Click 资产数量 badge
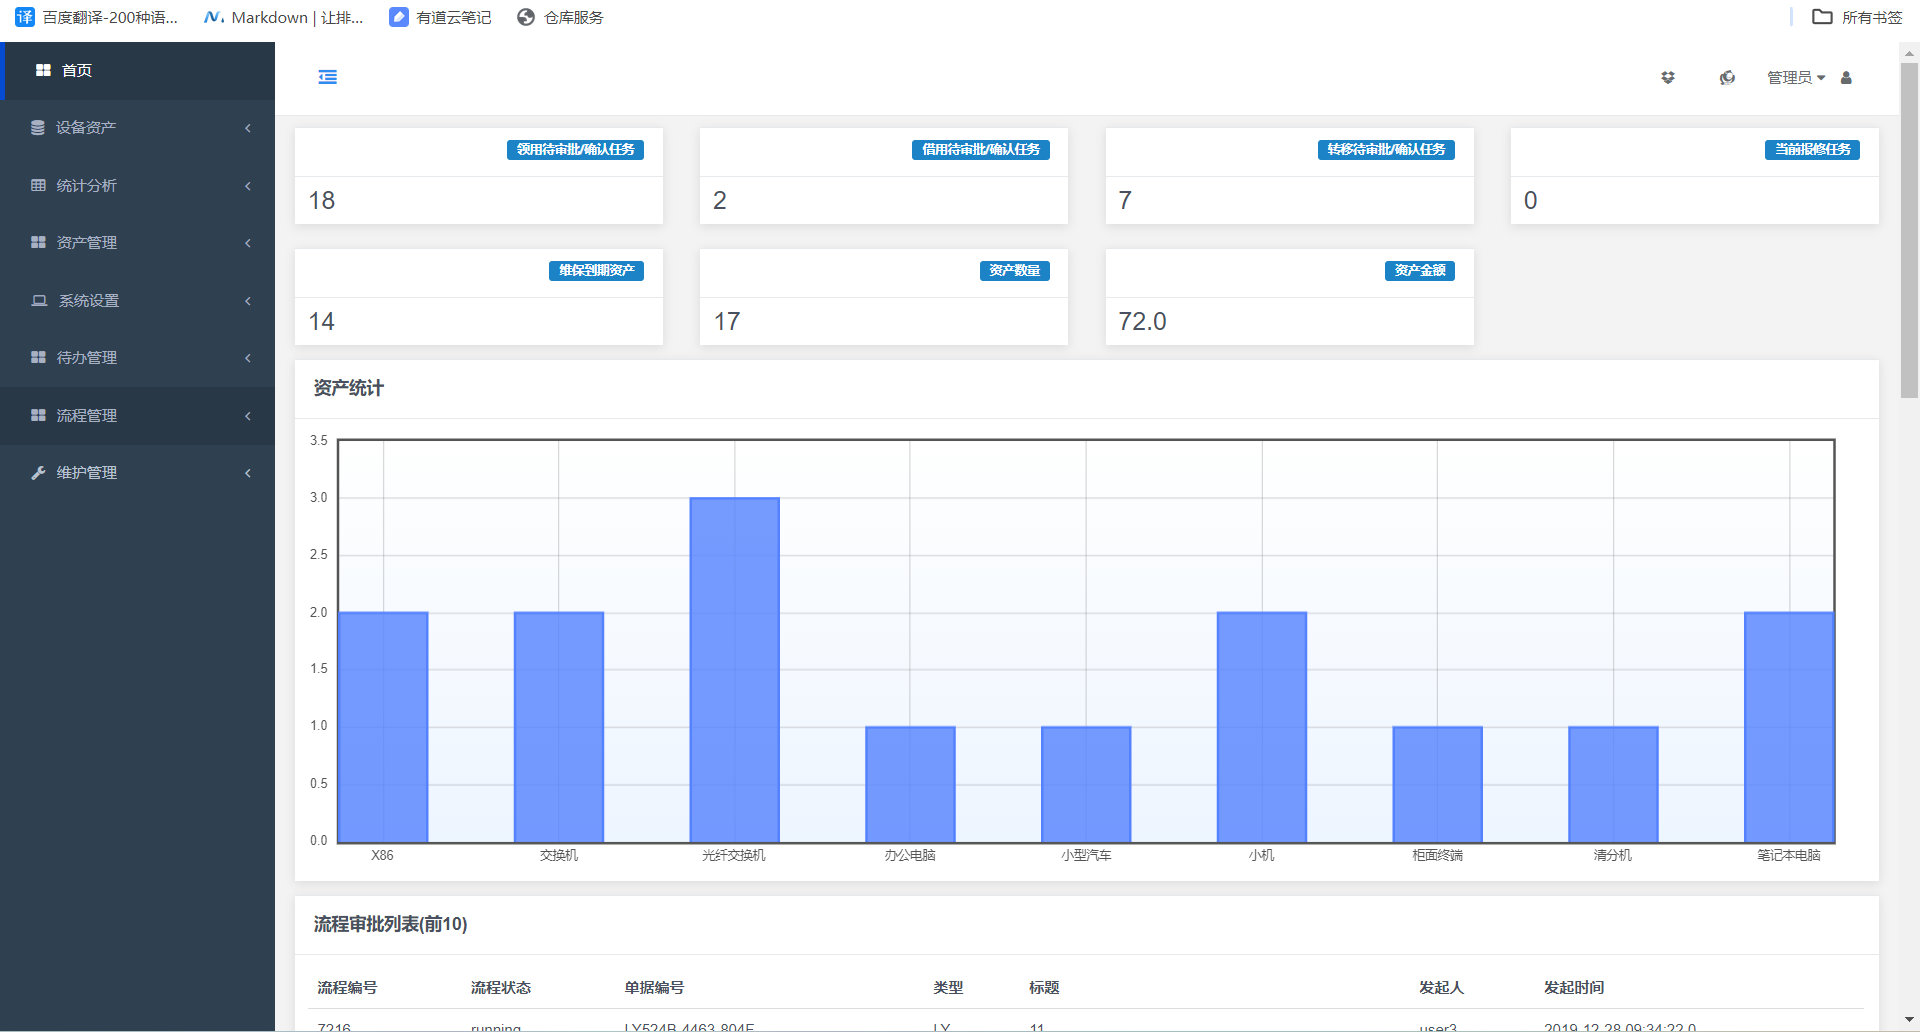Image resolution: width=1920 pixels, height=1032 pixels. [1014, 270]
